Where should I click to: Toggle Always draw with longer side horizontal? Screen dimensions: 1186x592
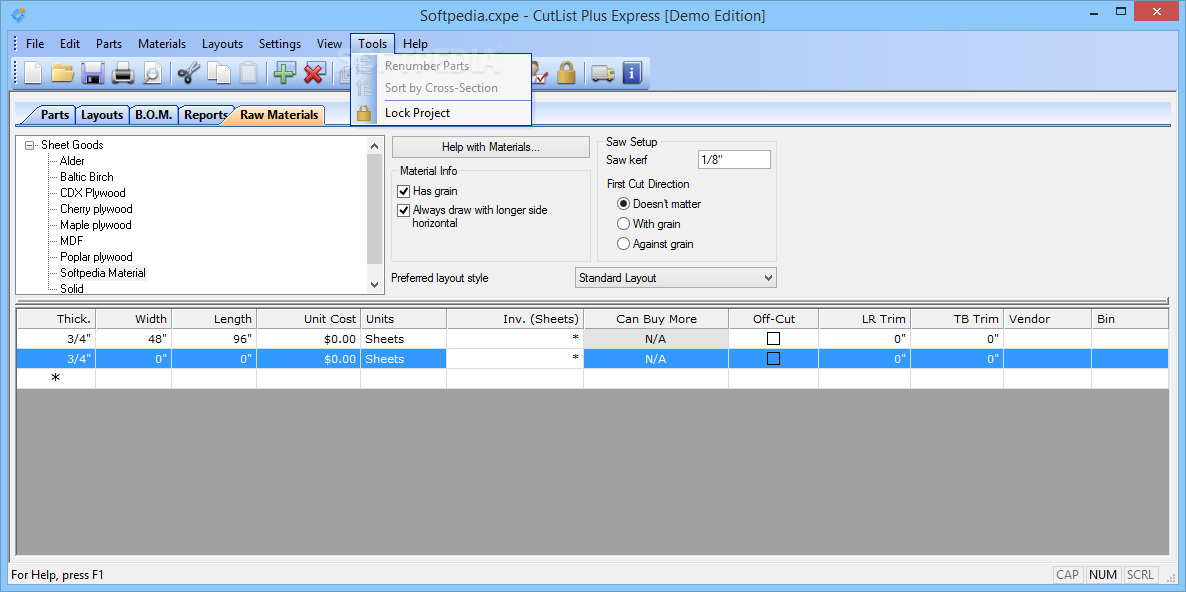tap(403, 210)
